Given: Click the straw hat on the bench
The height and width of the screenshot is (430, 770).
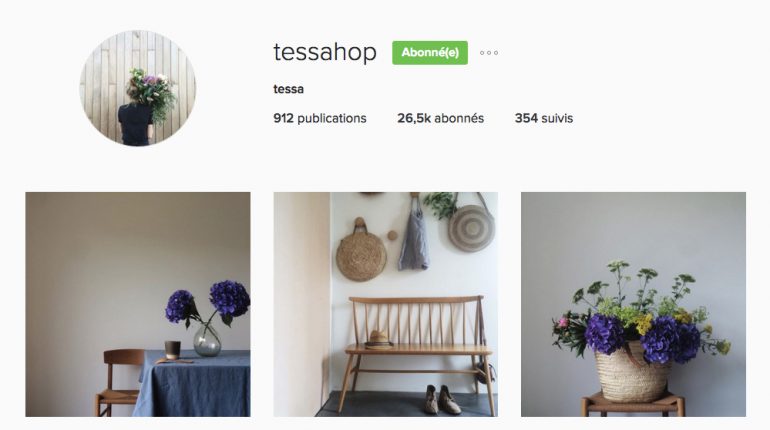Looking at the screenshot, I should (x=378, y=339).
